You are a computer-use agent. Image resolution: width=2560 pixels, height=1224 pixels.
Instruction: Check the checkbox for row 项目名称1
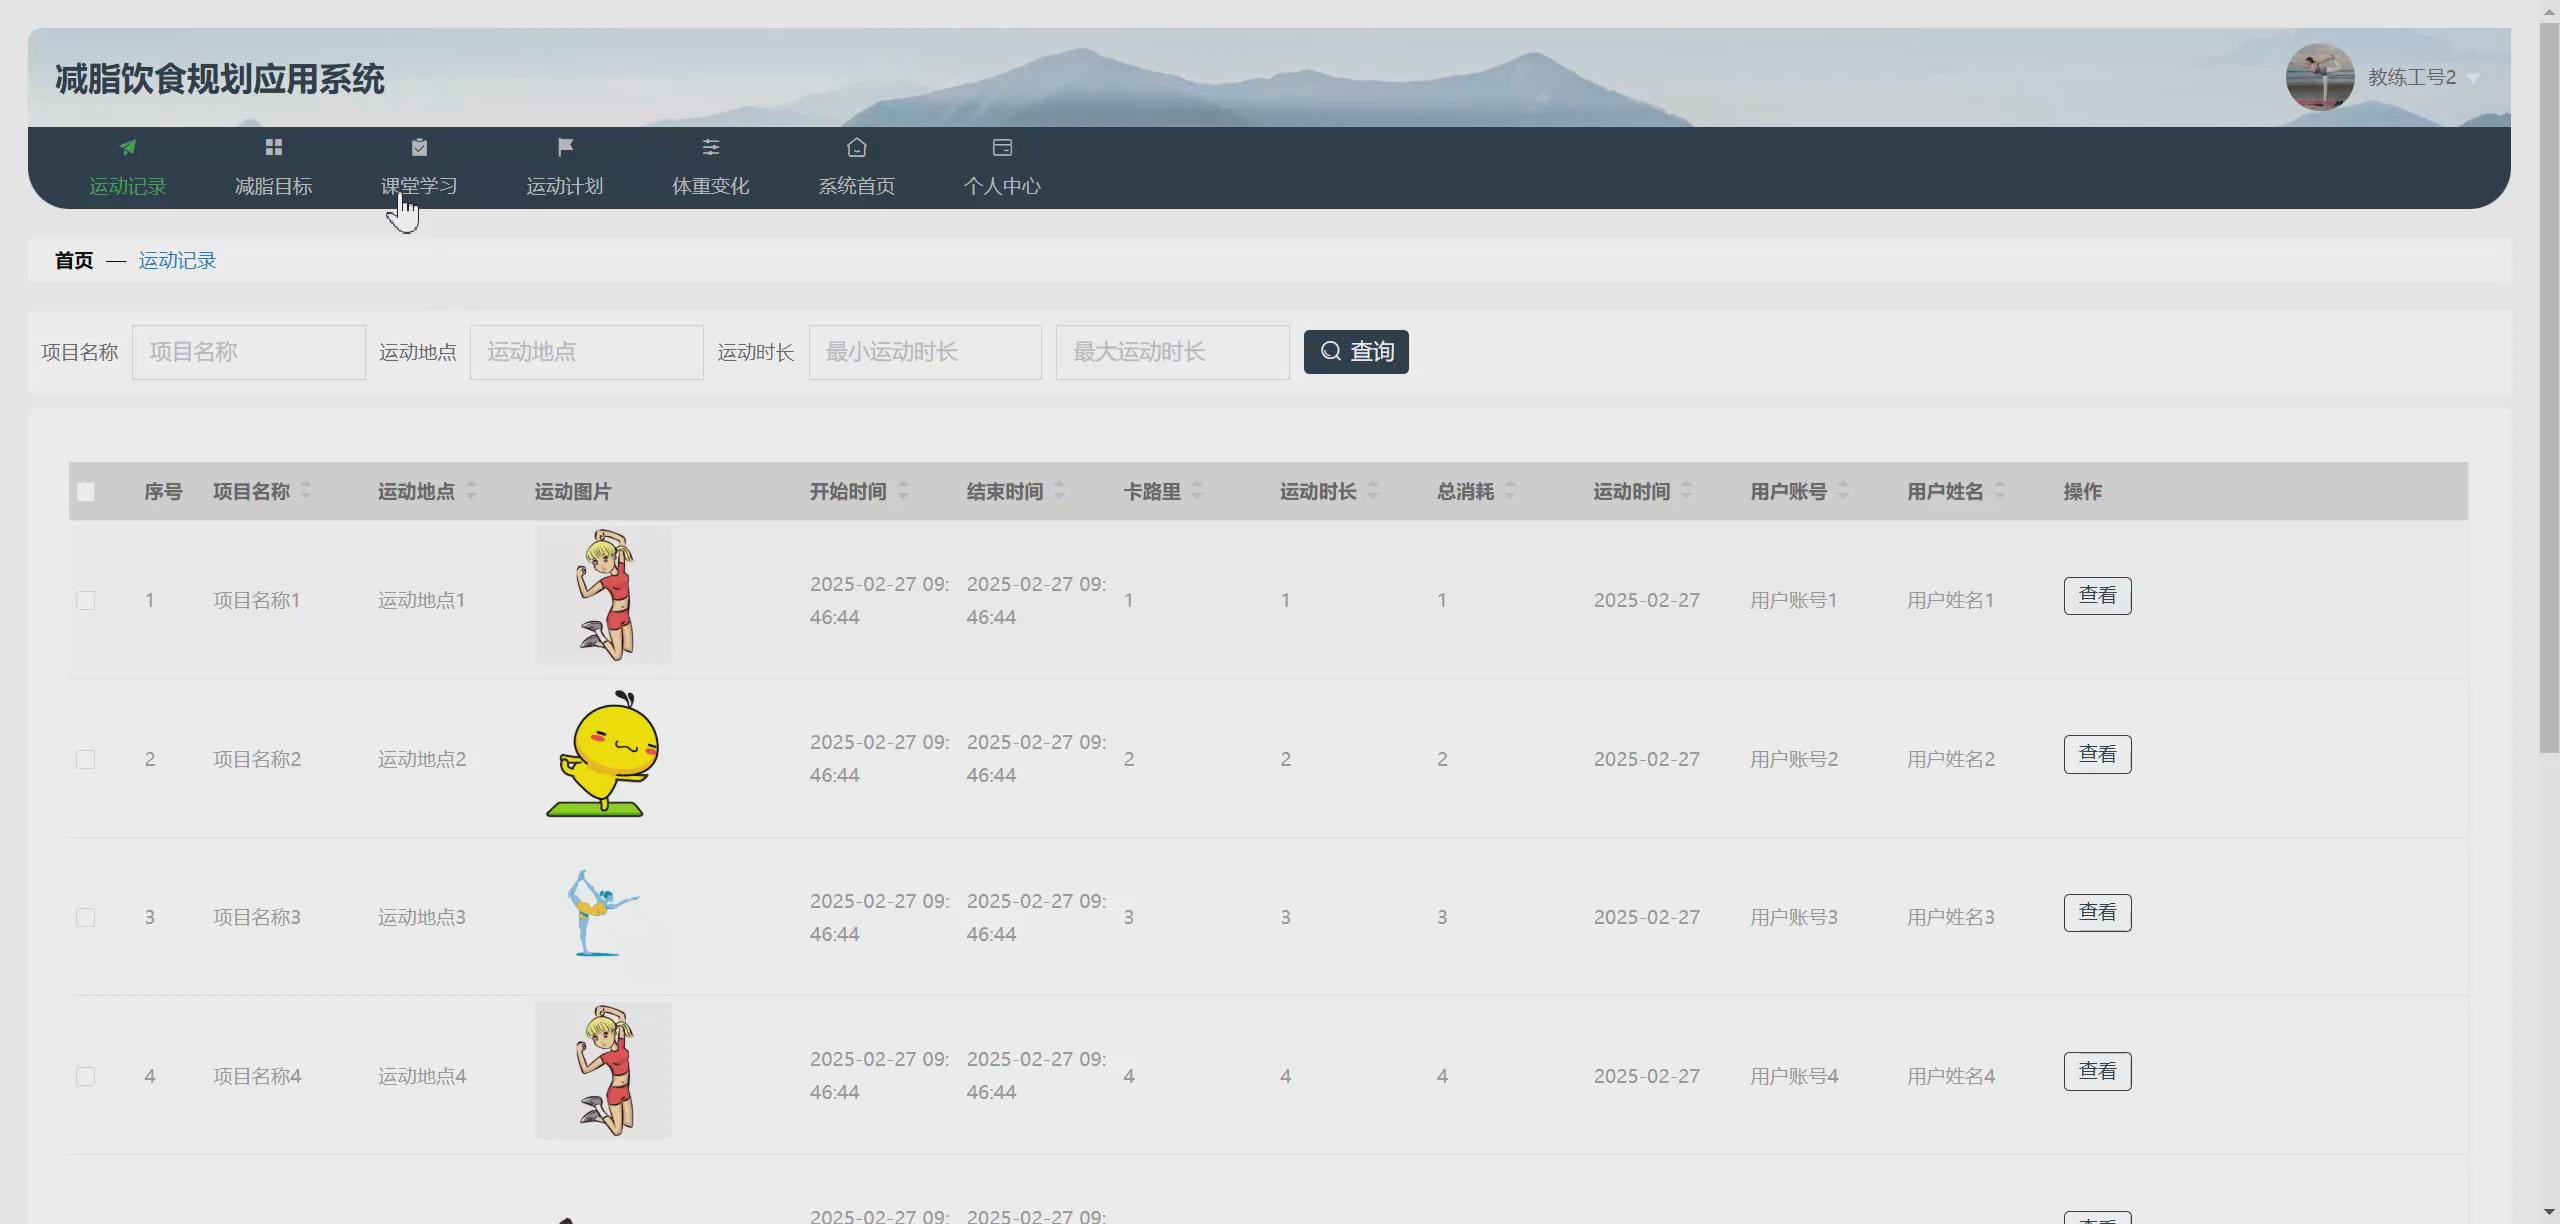click(86, 601)
